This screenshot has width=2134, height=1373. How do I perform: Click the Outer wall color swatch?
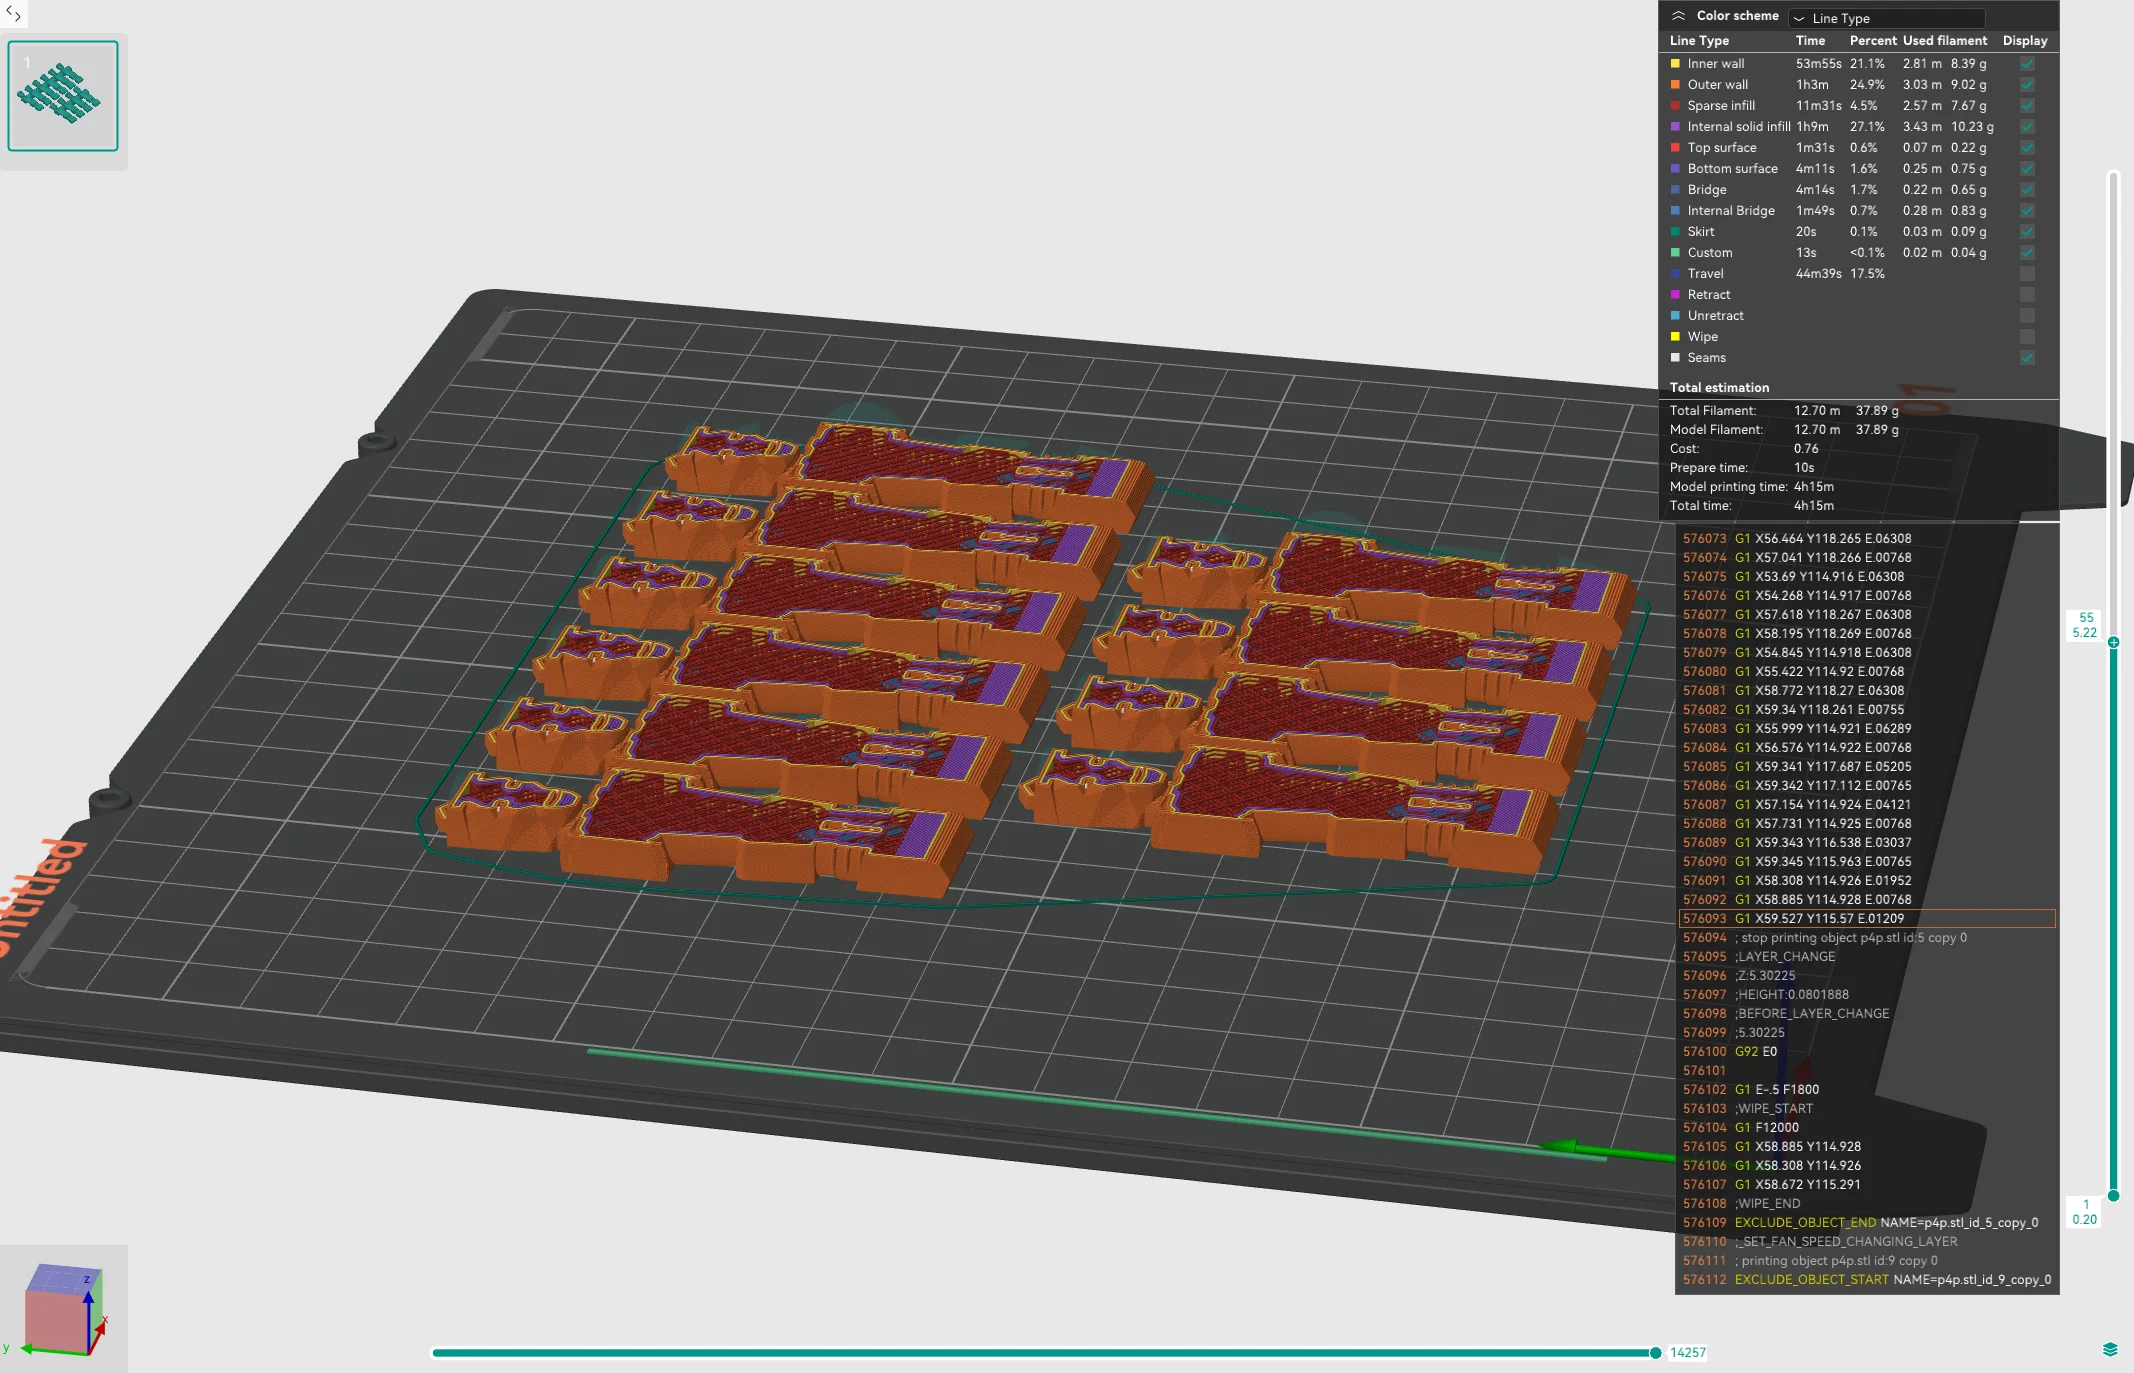1675,85
